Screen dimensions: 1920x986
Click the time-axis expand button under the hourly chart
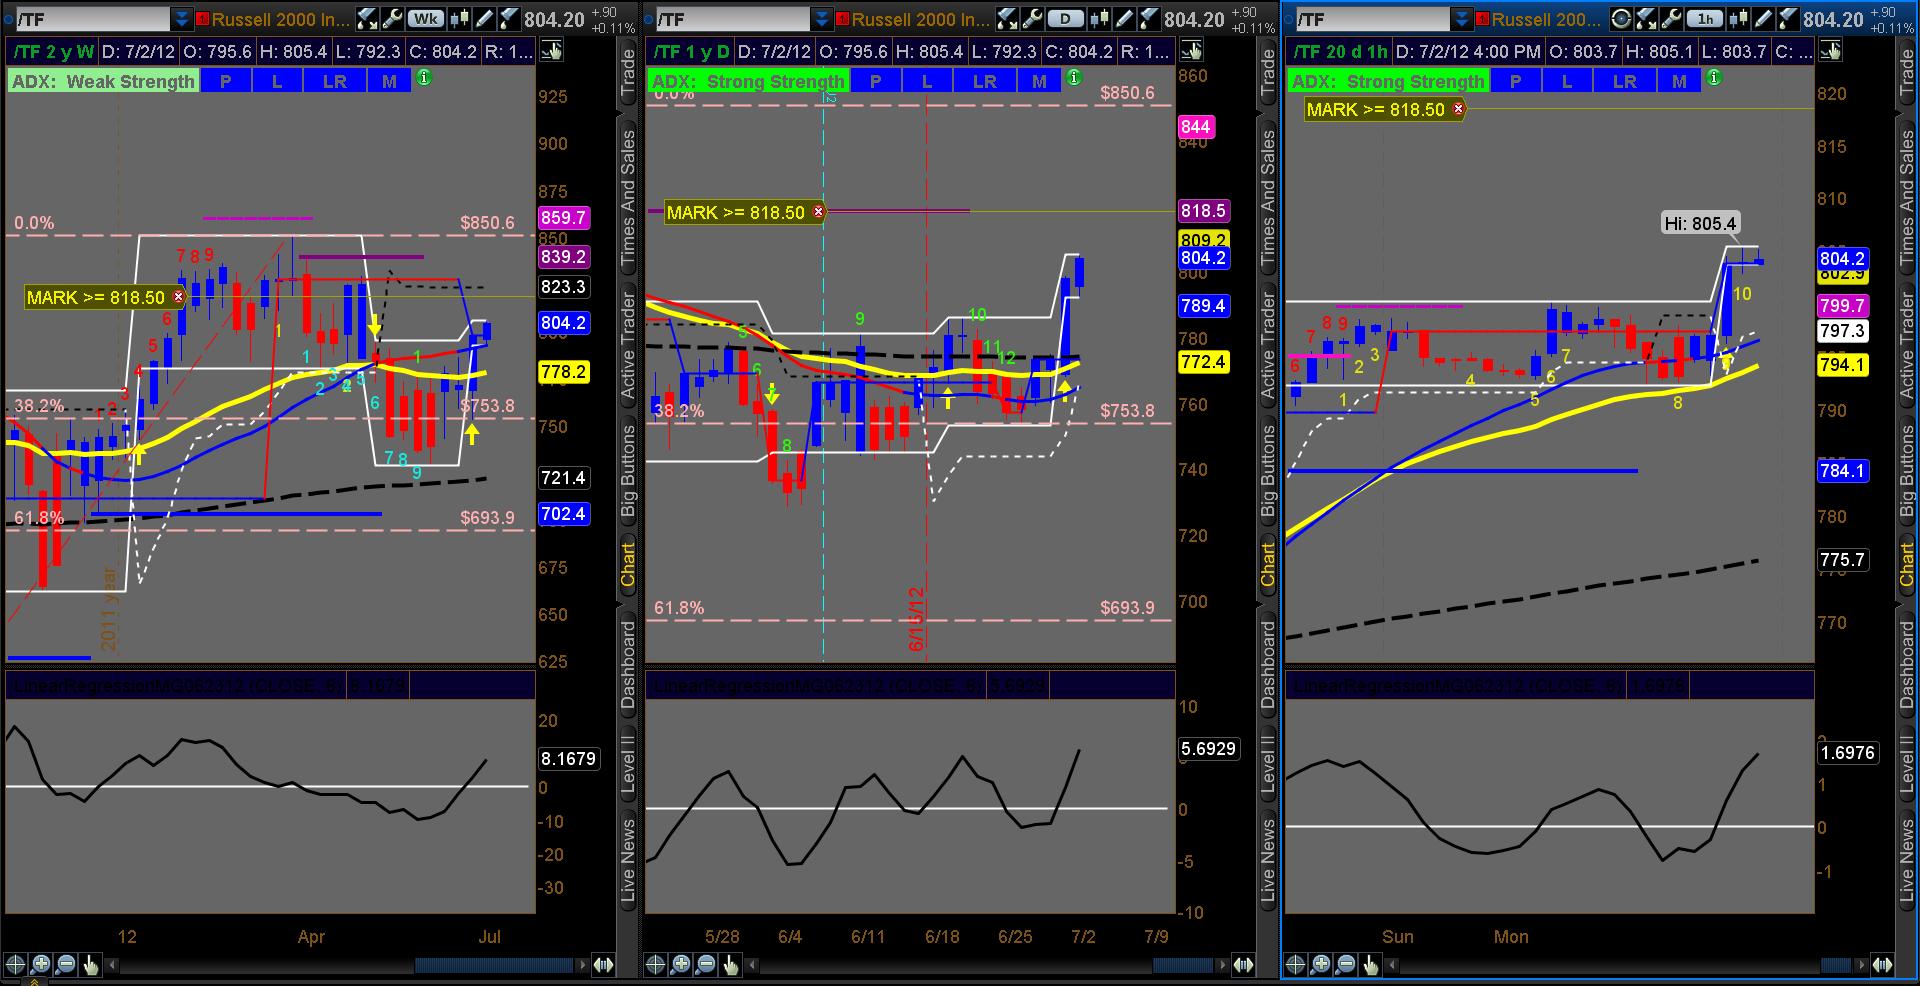(x=1882, y=965)
